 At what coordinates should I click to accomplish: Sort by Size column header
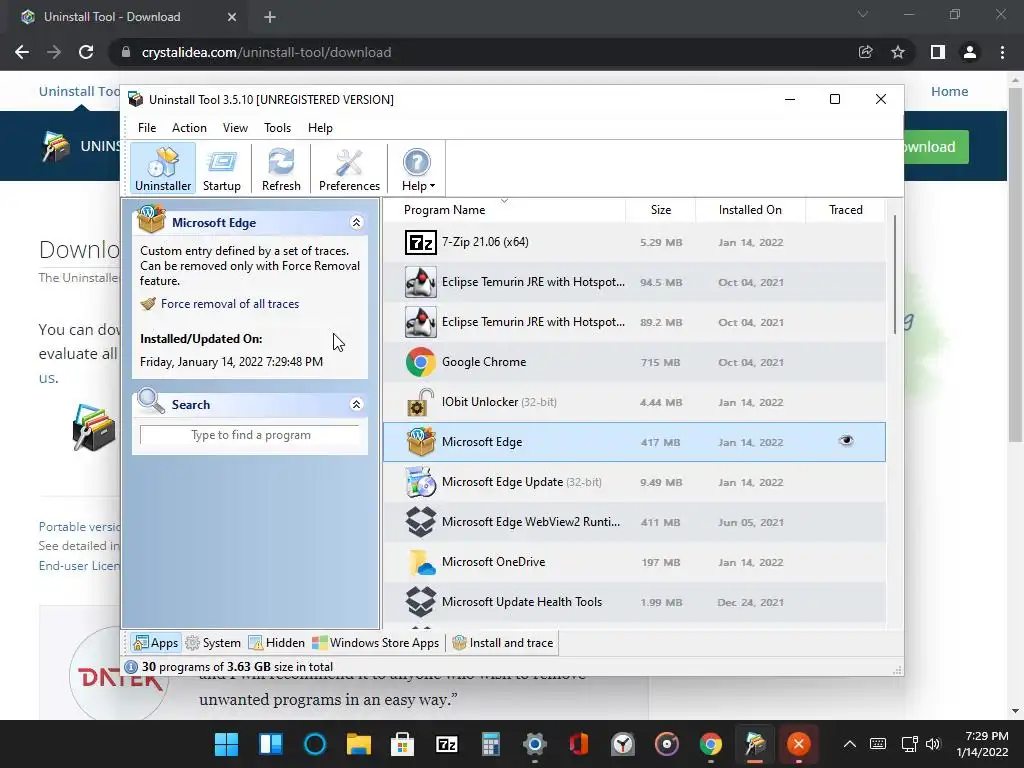click(661, 210)
